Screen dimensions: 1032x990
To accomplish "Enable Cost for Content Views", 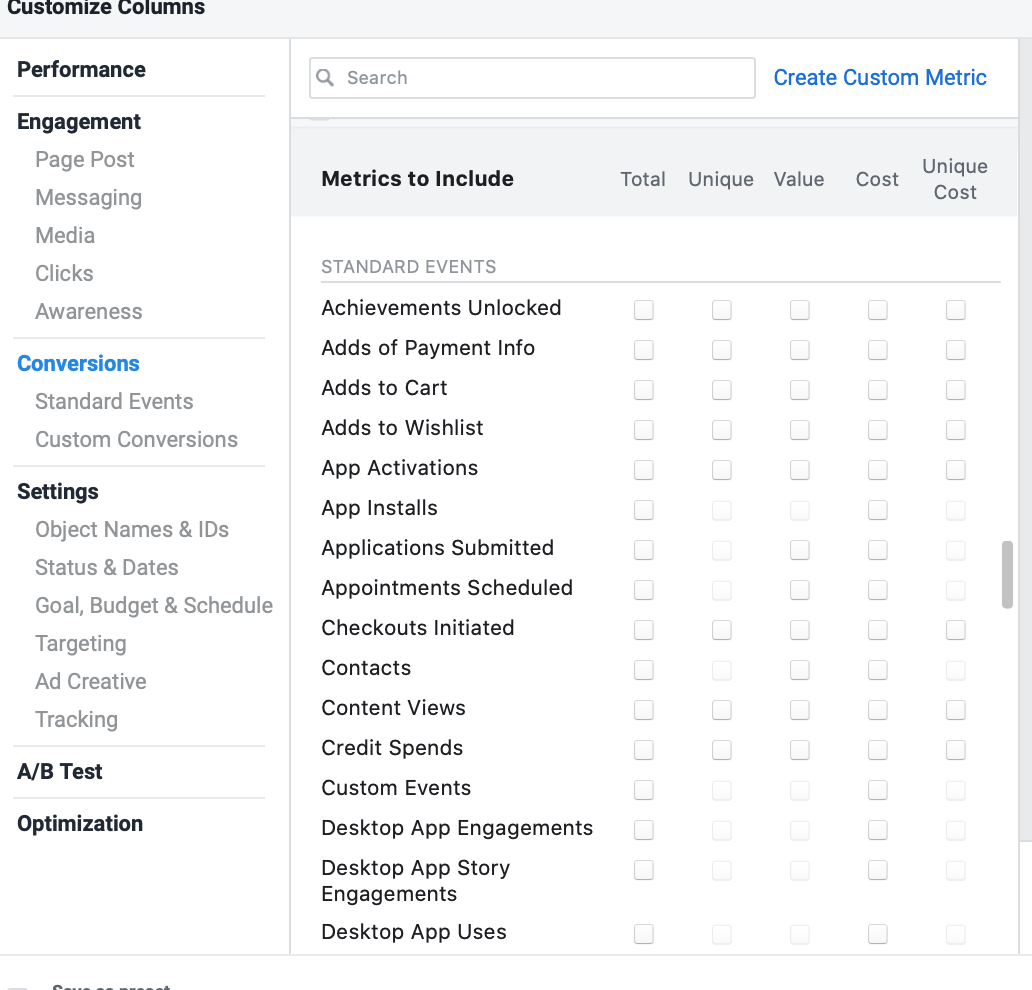I will (x=877, y=710).
